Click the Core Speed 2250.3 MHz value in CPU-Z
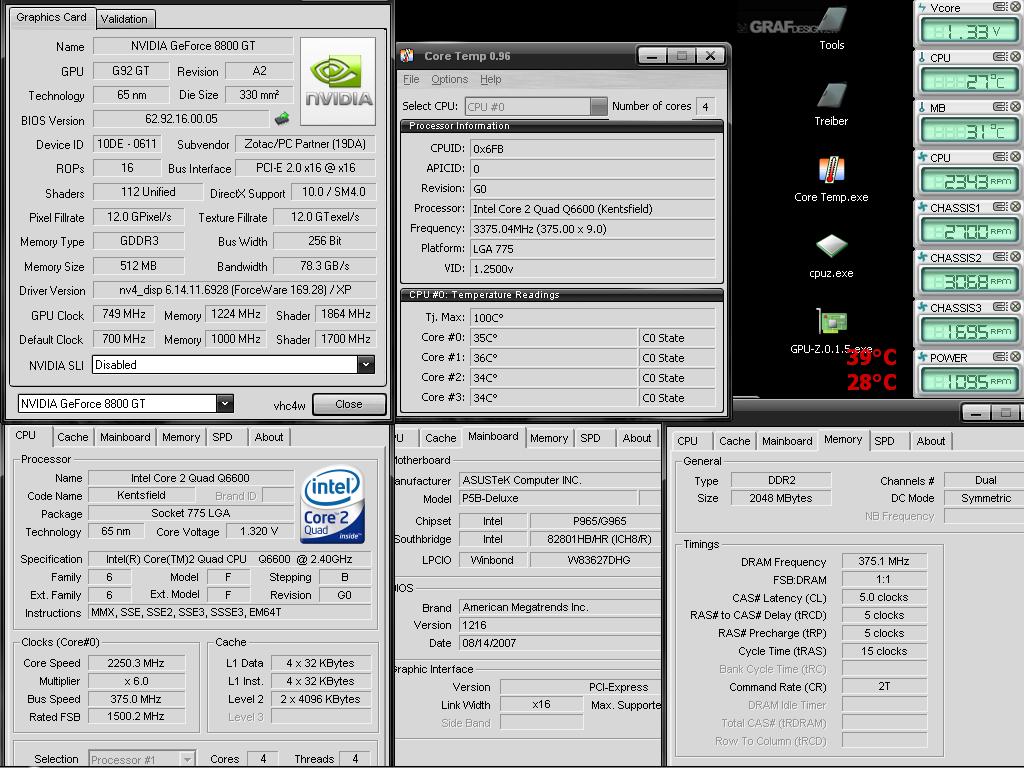The image size is (1024, 768). 136,663
